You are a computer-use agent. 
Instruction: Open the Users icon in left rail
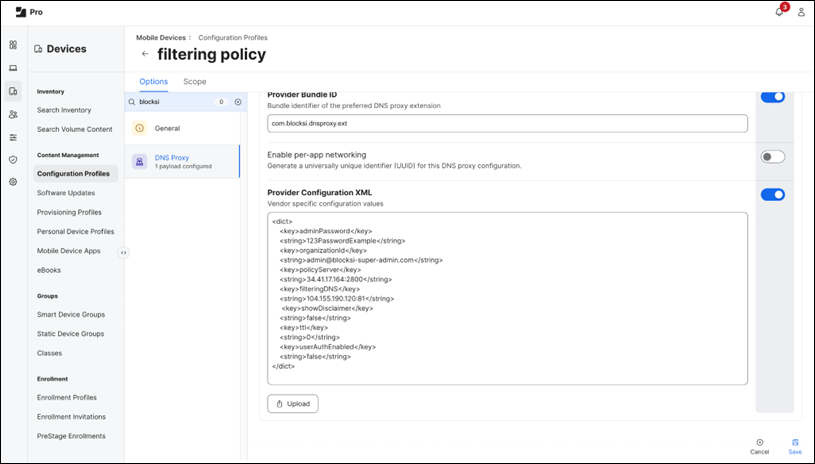(x=14, y=114)
